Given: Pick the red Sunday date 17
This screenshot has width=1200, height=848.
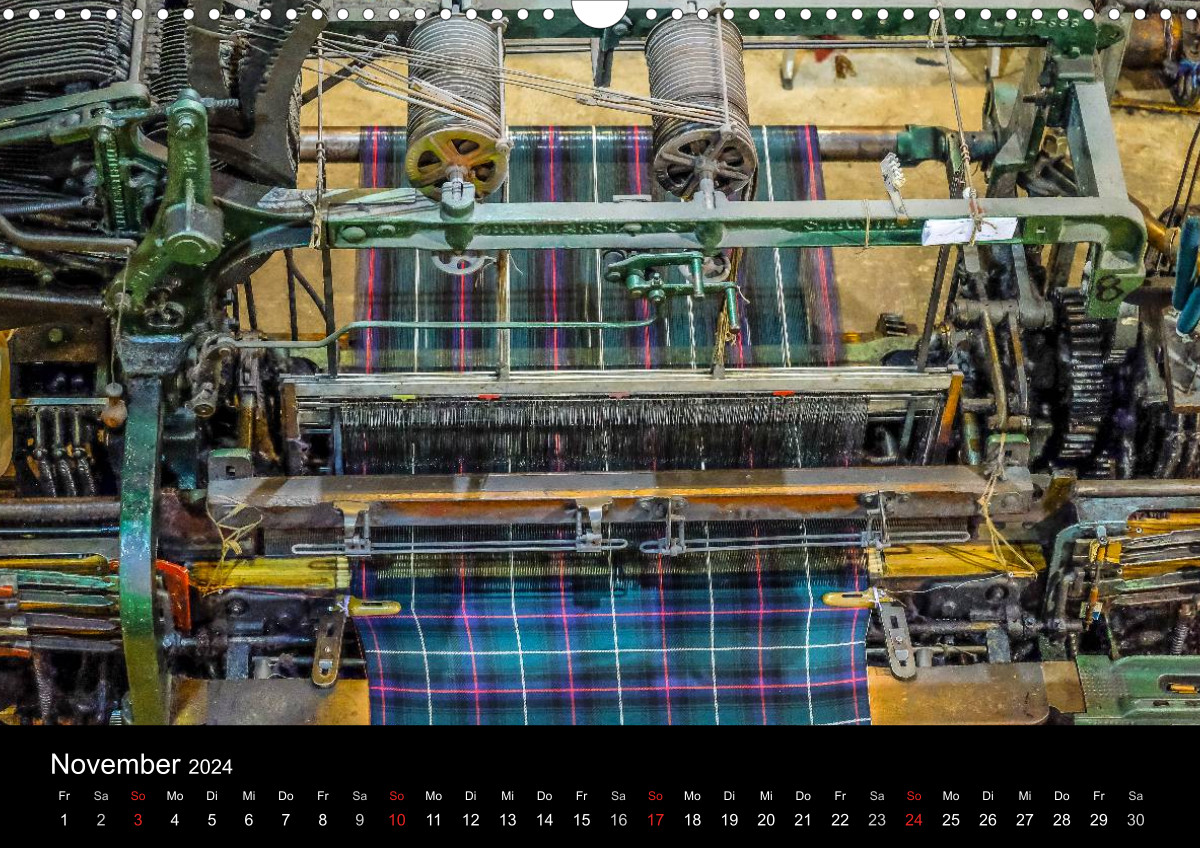Looking at the screenshot, I should coord(656,820).
